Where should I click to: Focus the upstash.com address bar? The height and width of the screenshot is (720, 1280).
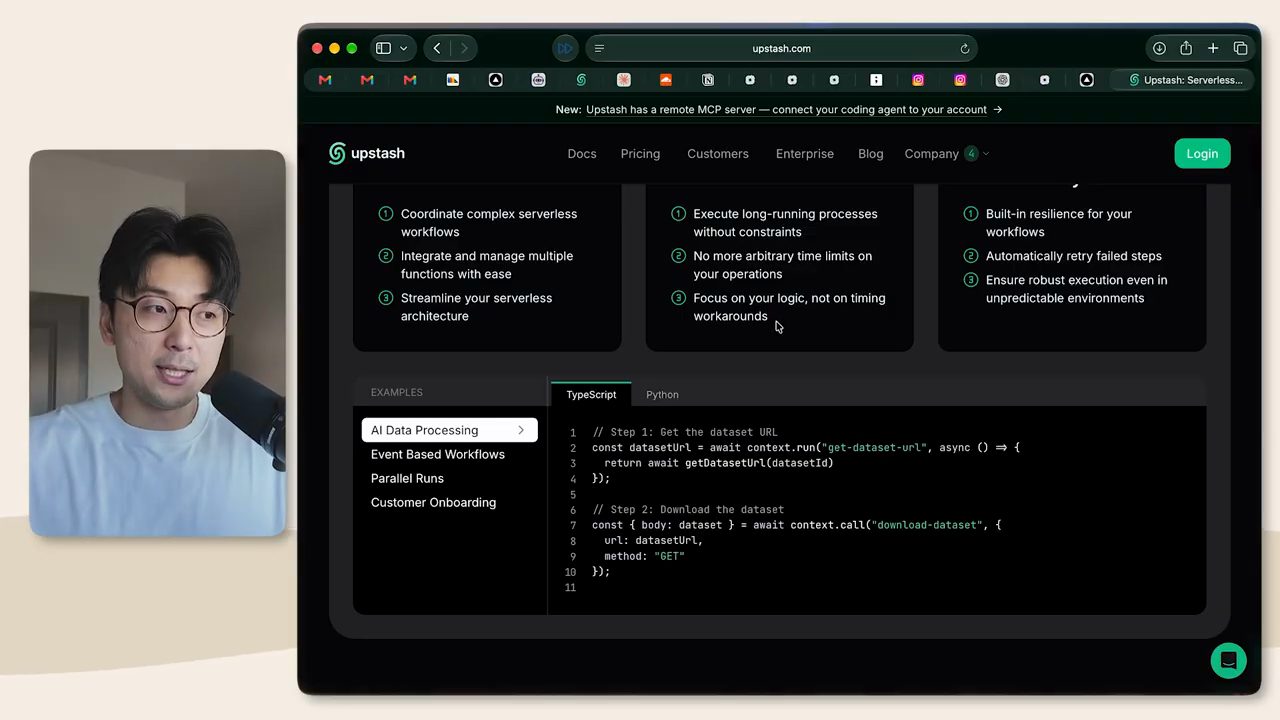(x=781, y=48)
